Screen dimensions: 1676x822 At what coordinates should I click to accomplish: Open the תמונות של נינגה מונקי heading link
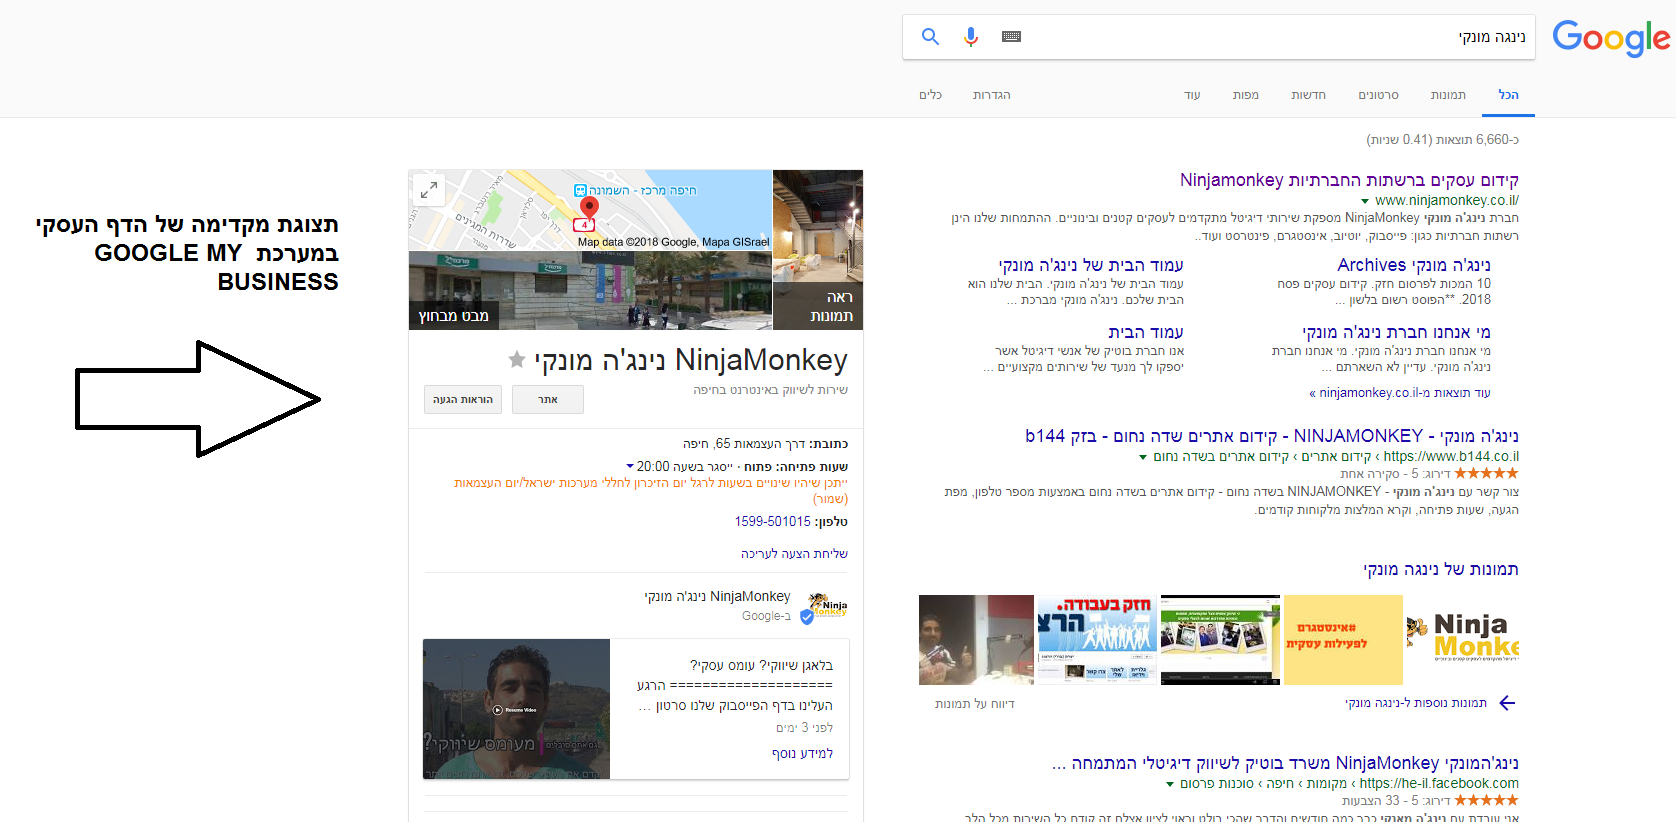1441,569
